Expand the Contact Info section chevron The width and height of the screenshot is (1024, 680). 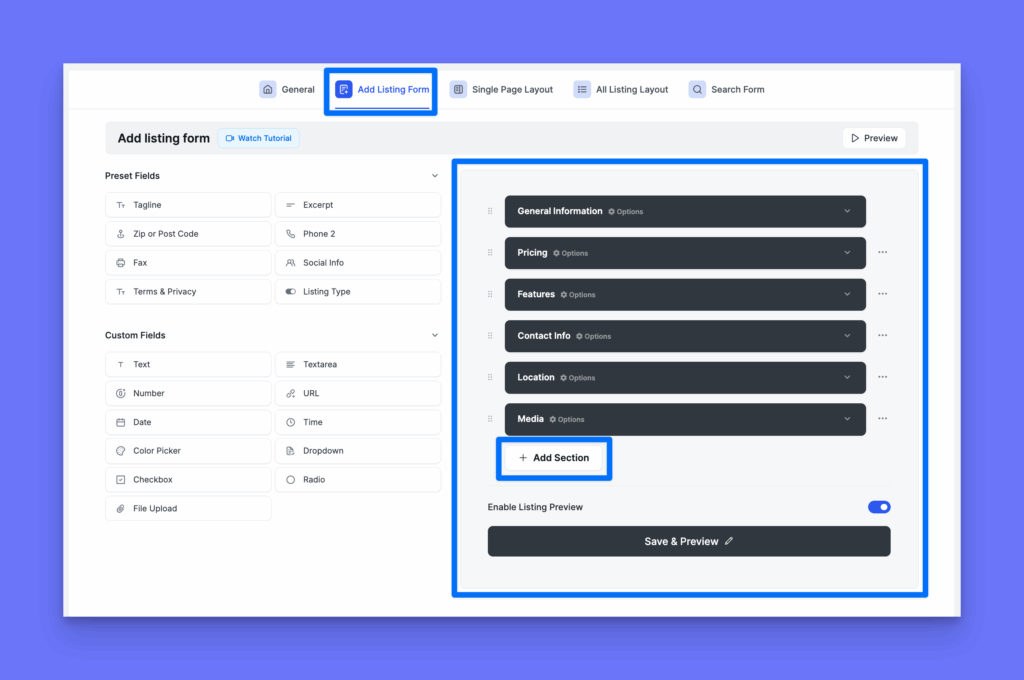847,336
